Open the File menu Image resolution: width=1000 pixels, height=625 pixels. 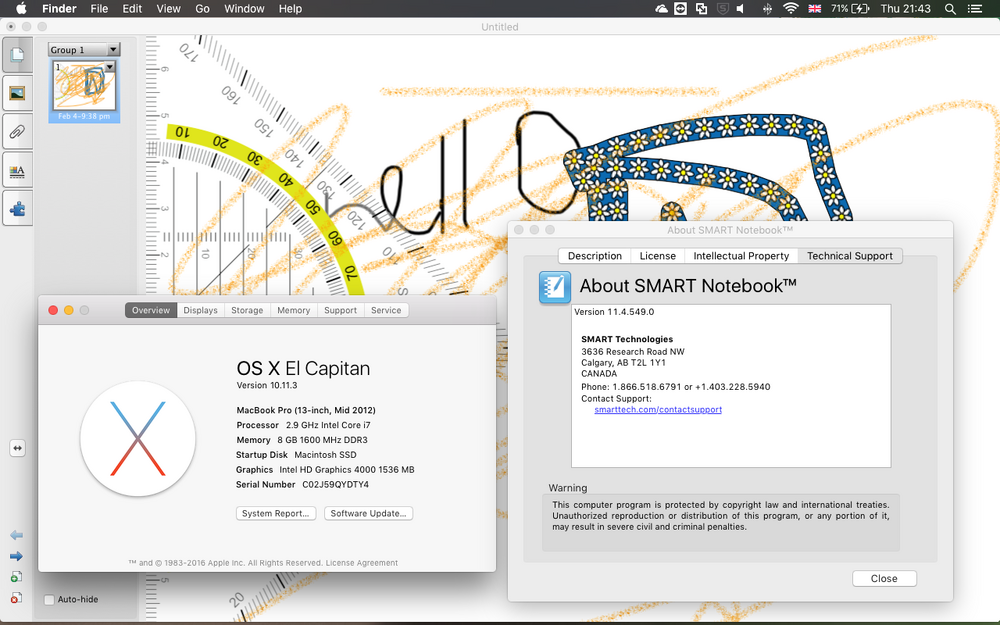(99, 8)
